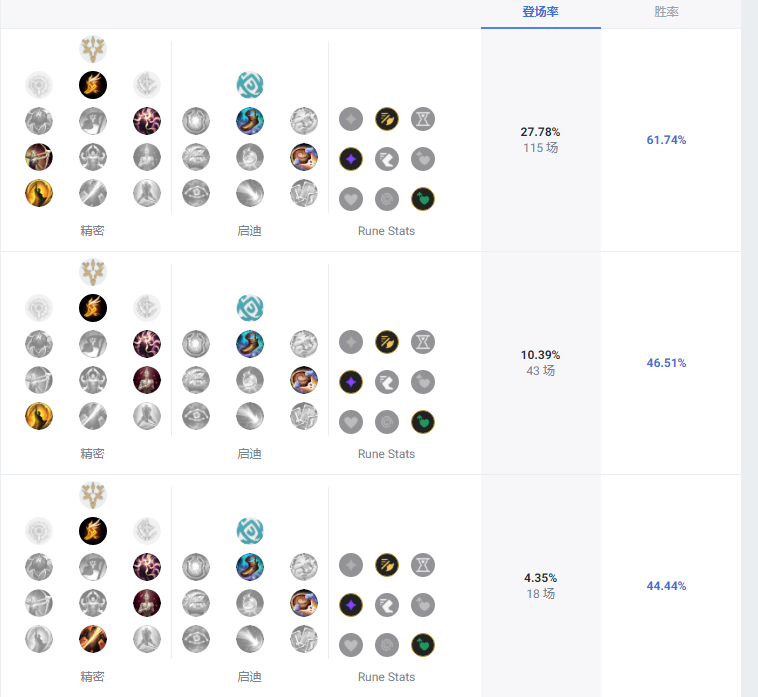The image size is (758, 697).
Task: Click the 43 场 games count
Action: [540, 371]
